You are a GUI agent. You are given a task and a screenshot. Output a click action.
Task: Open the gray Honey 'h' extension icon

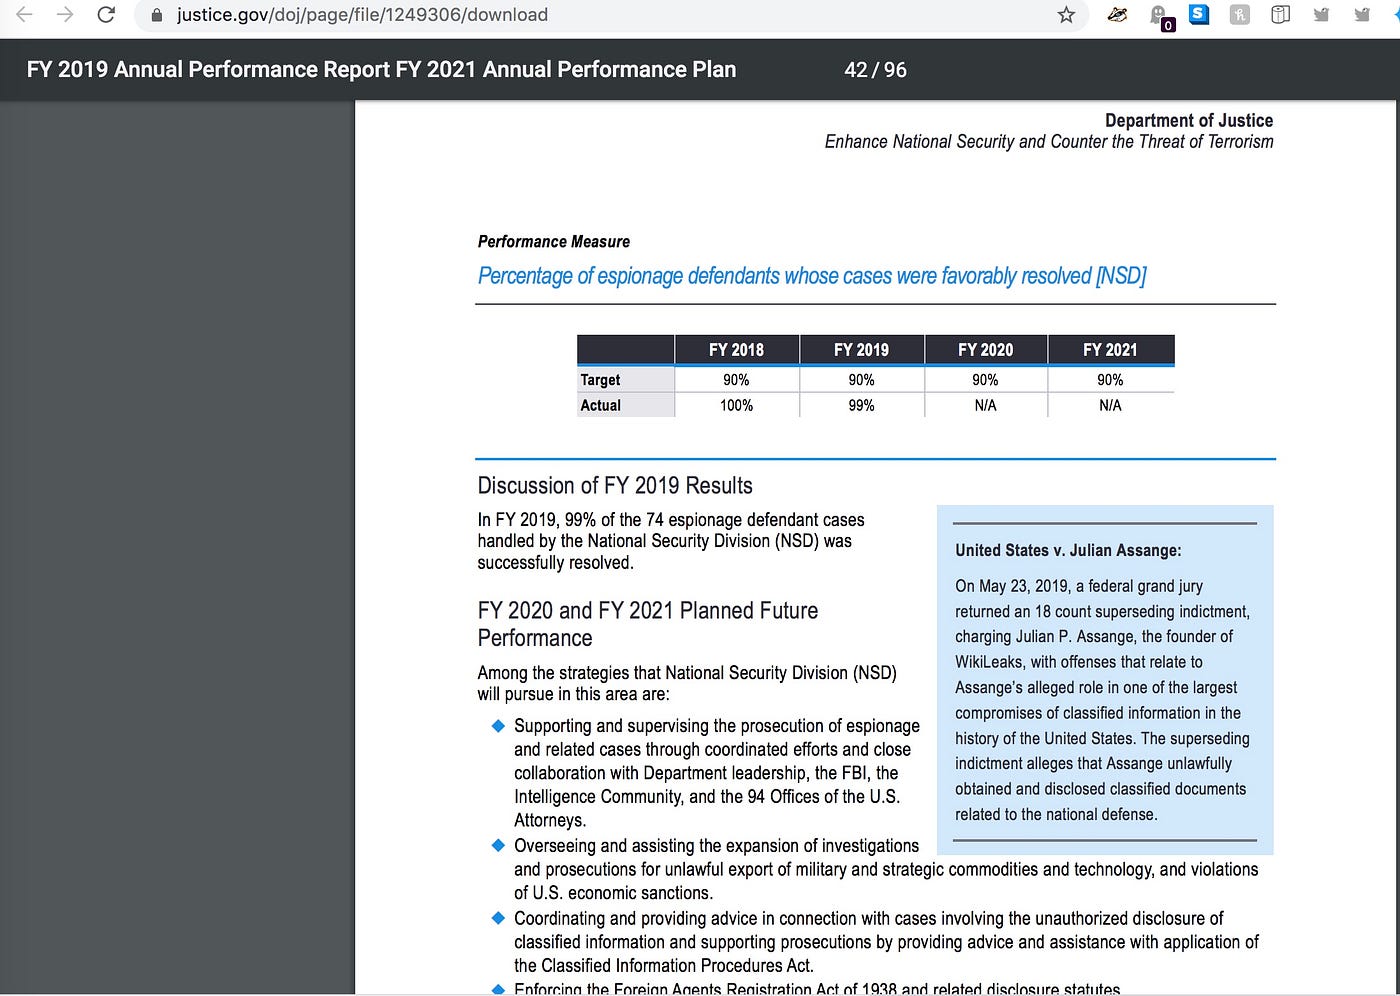click(x=1240, y=14)
